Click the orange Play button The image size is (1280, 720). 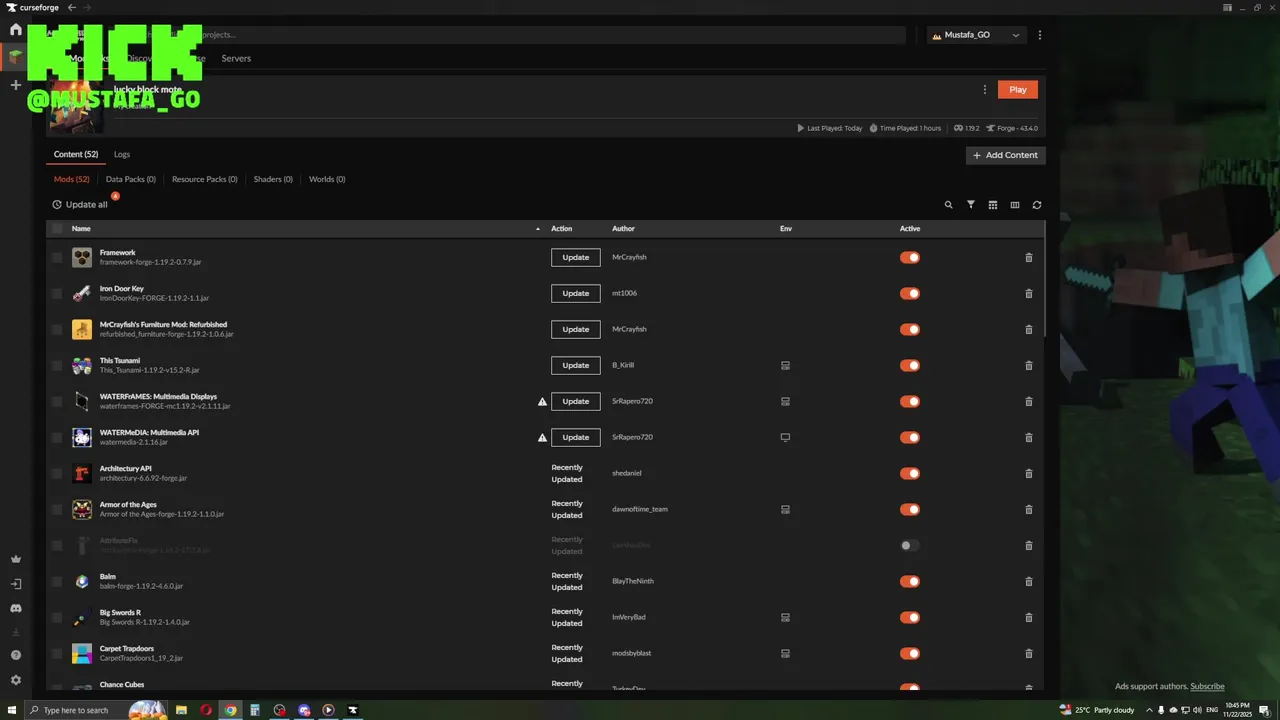click(x=1018, y=90)
